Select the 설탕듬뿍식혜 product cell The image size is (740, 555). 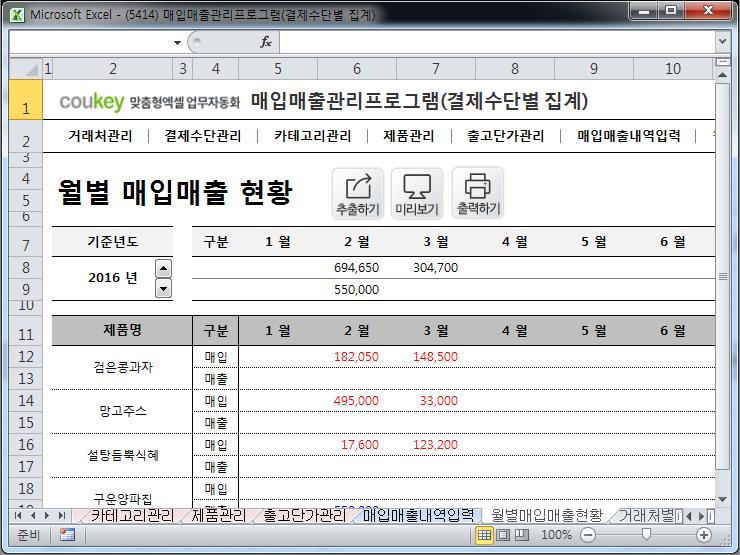click(122, 455)
